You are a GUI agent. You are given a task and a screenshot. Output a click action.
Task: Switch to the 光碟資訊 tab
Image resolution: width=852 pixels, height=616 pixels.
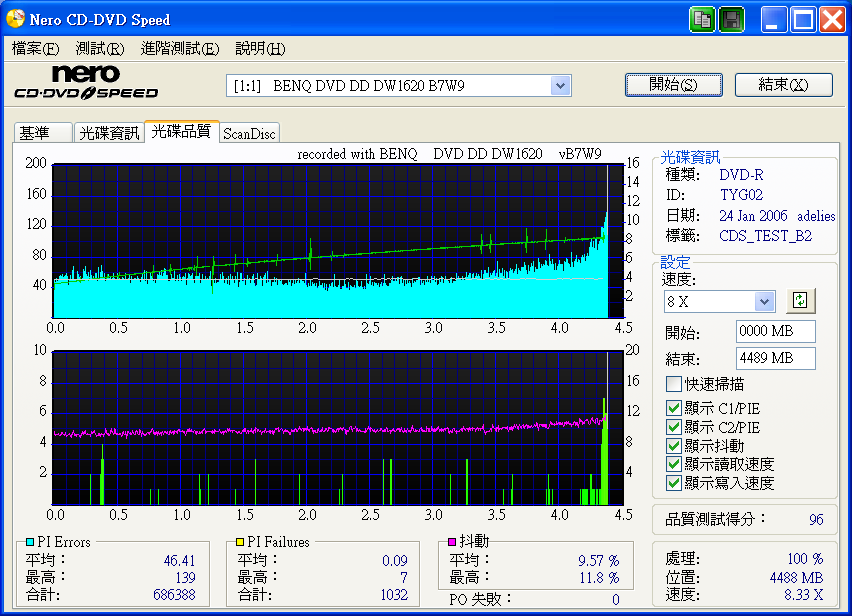pyautogui.click(x=109, y=133)
